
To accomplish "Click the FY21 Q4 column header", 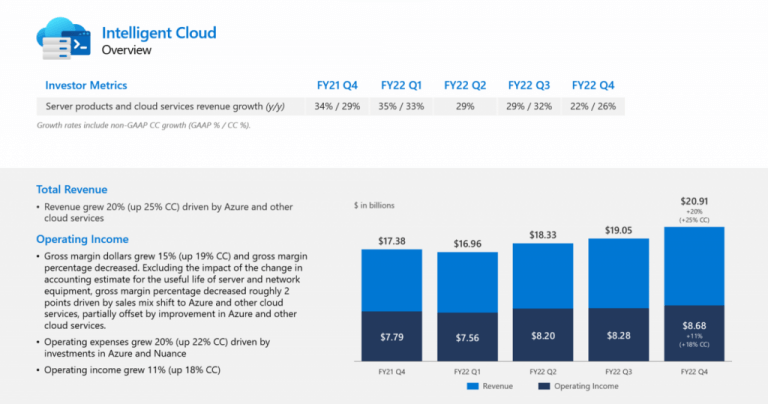I will tap(337, 85).
